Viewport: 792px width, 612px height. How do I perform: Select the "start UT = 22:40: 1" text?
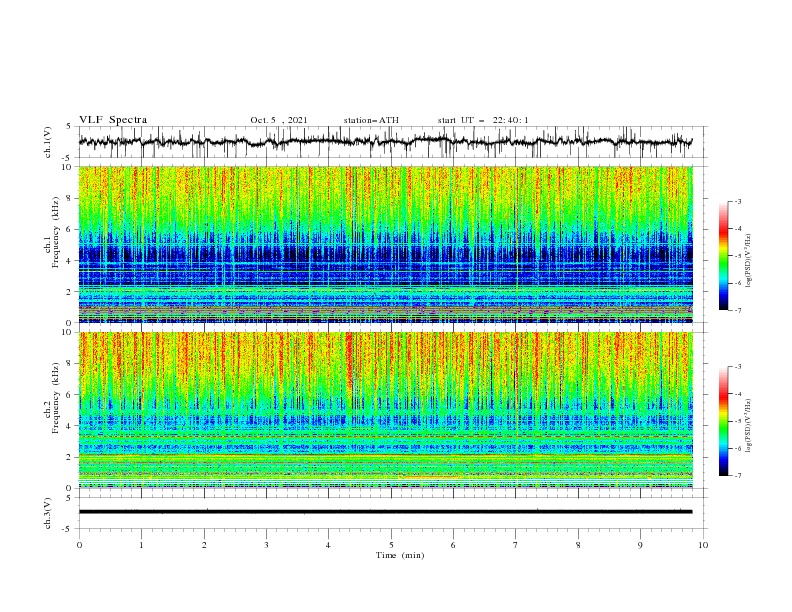483,120
